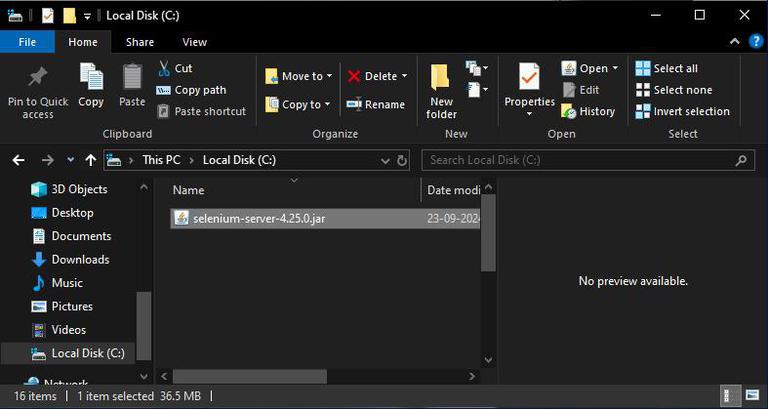
Task: Click the file list horizontal scrollbar
Action: (x=250, y=377)
